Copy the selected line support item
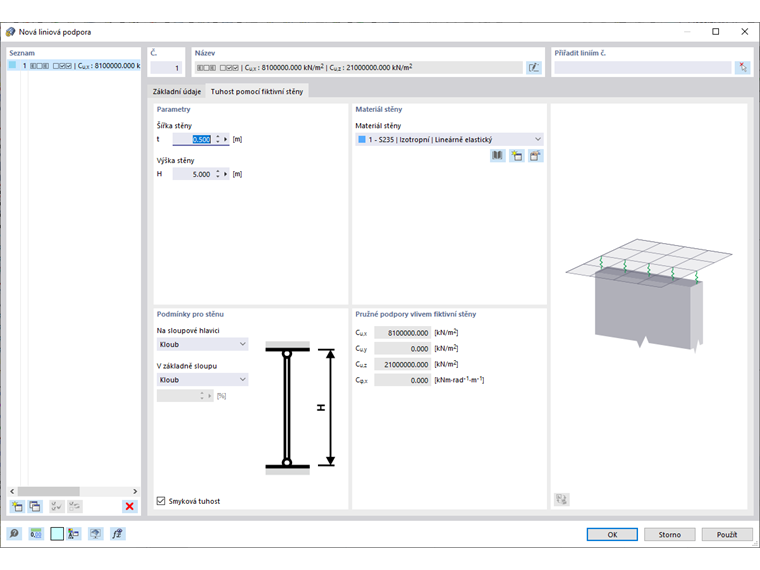The image size is (760, 570). point(35,507)
